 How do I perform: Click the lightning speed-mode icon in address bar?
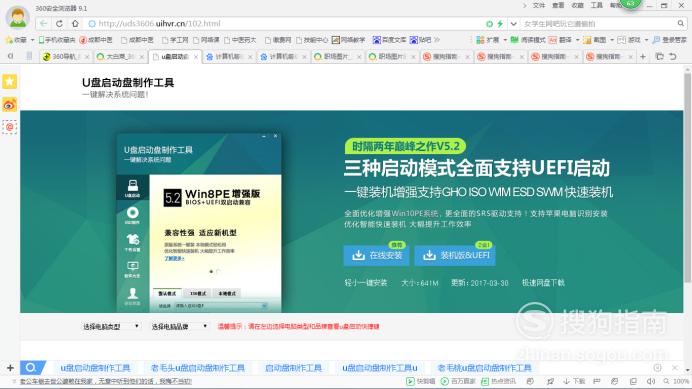click(x=500, y=24)
